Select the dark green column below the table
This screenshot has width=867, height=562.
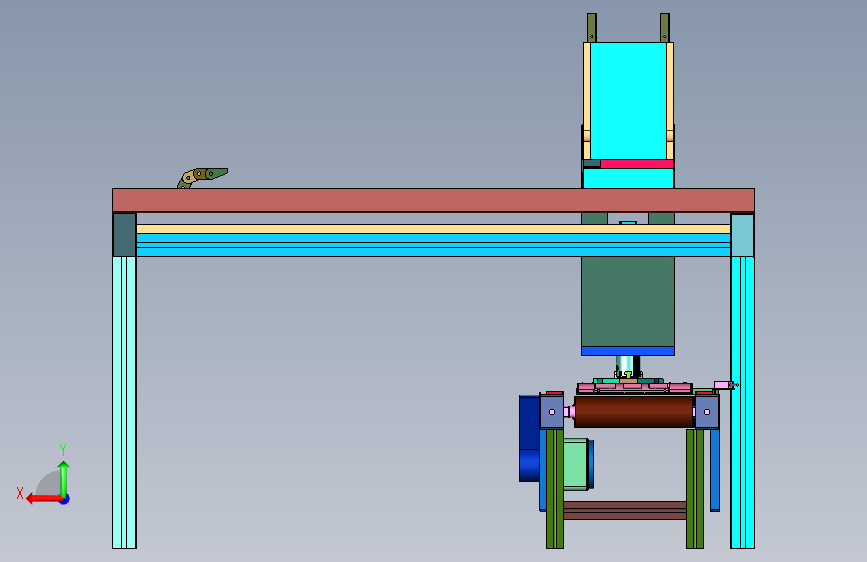coord(628,301)
